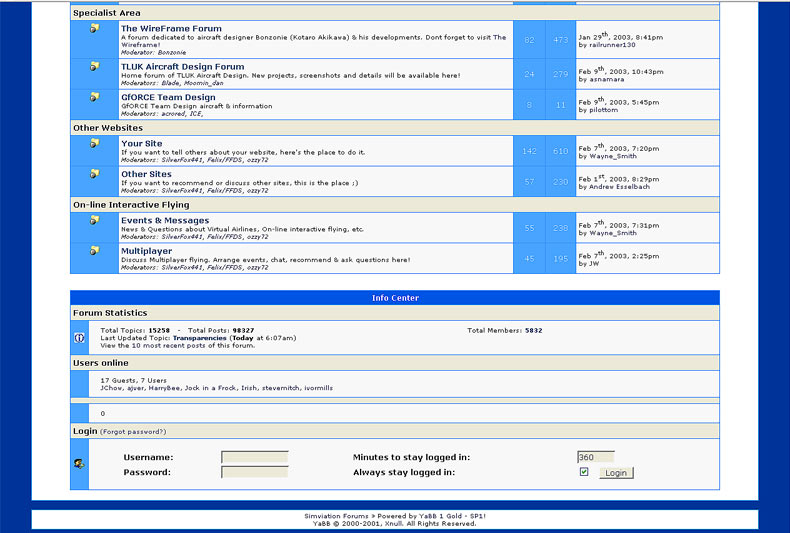Click the folder icon beside Events & Messages
The height and width of the screenshot is (533, 790).
pos(94,220)
